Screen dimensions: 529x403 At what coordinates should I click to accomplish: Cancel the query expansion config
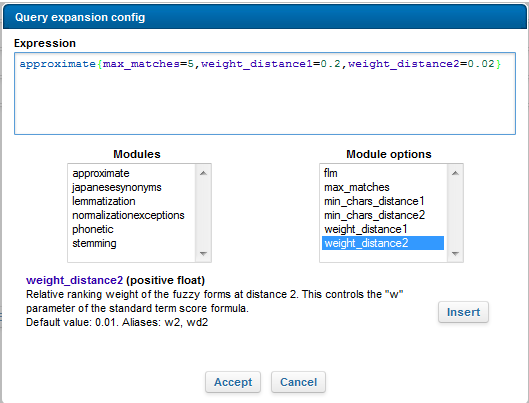[299, 382]
